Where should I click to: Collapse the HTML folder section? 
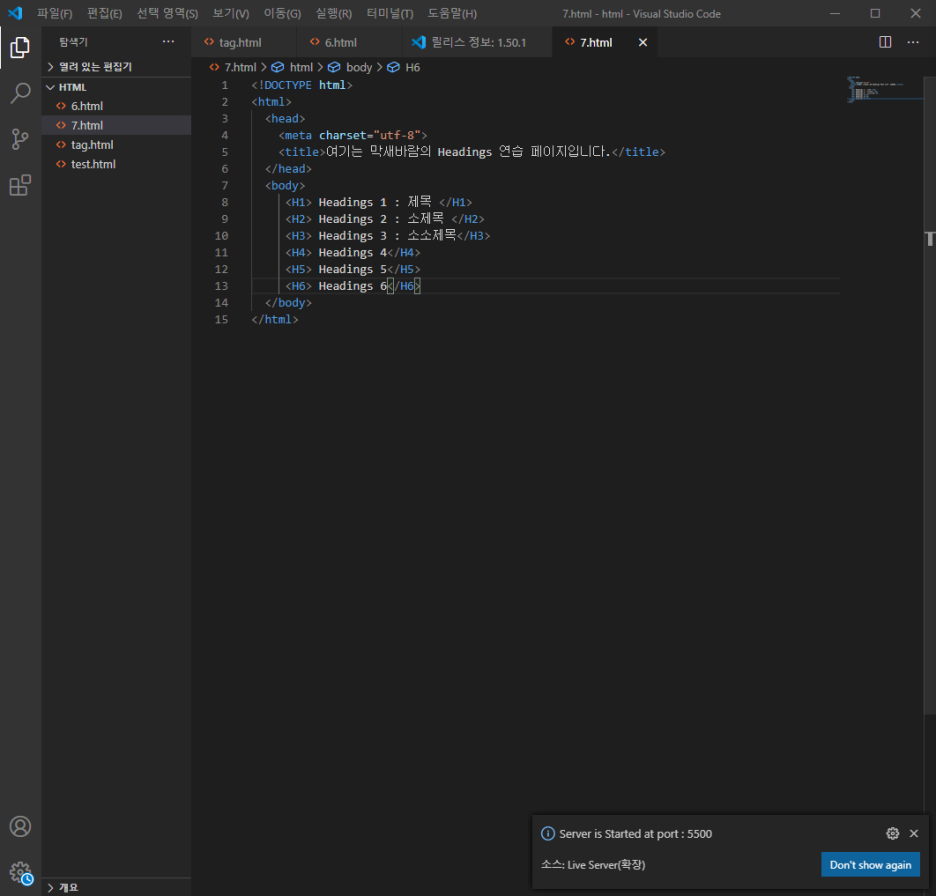tap(116, 87)
